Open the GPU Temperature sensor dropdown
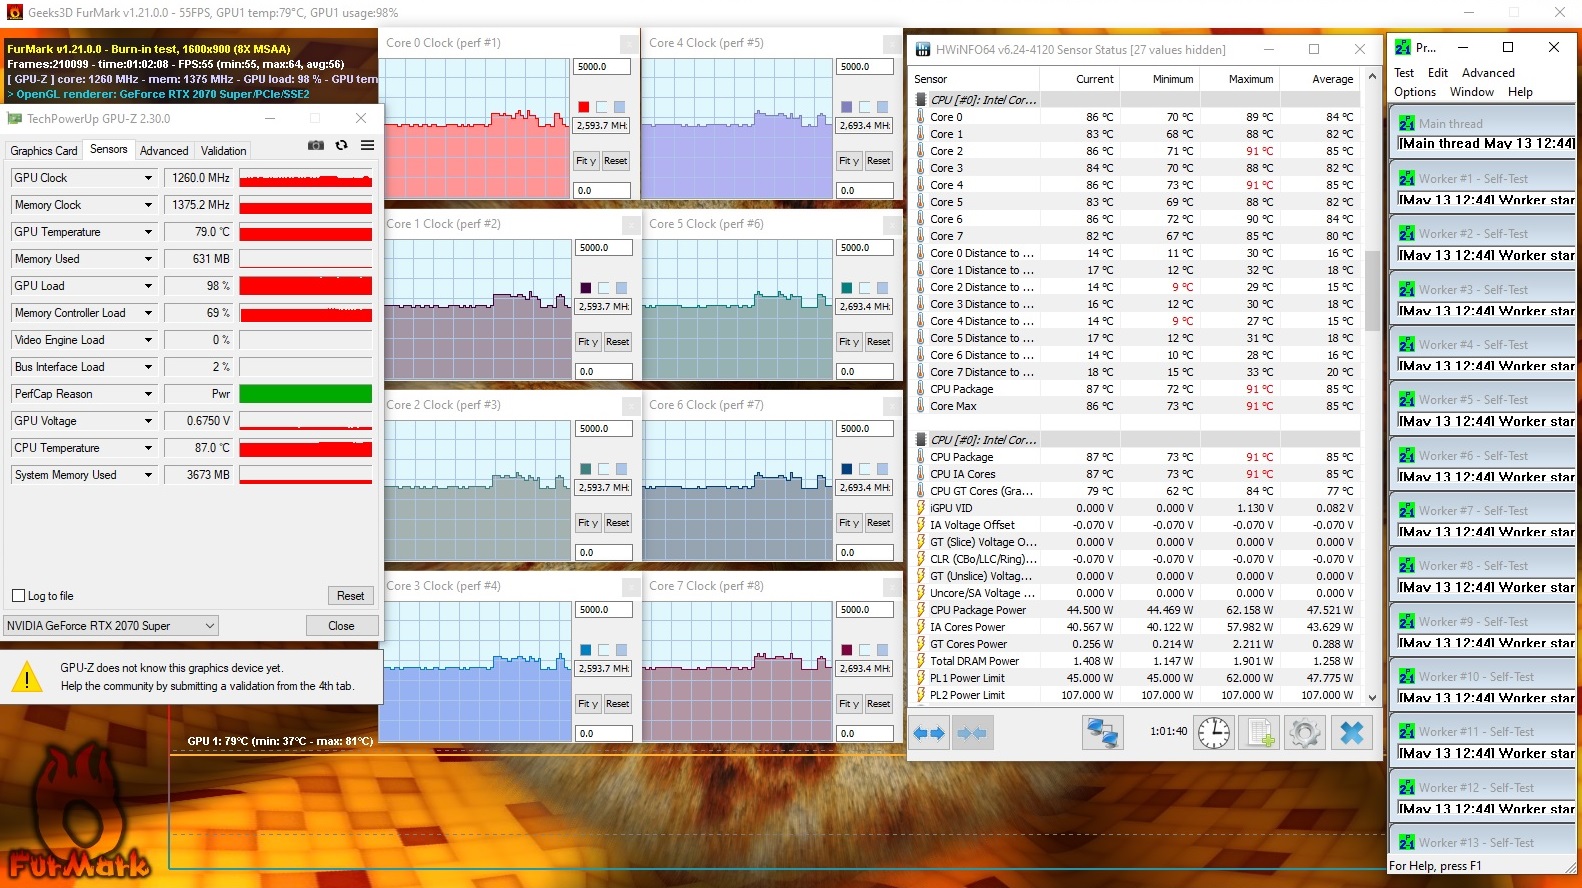 pos(148,232)
